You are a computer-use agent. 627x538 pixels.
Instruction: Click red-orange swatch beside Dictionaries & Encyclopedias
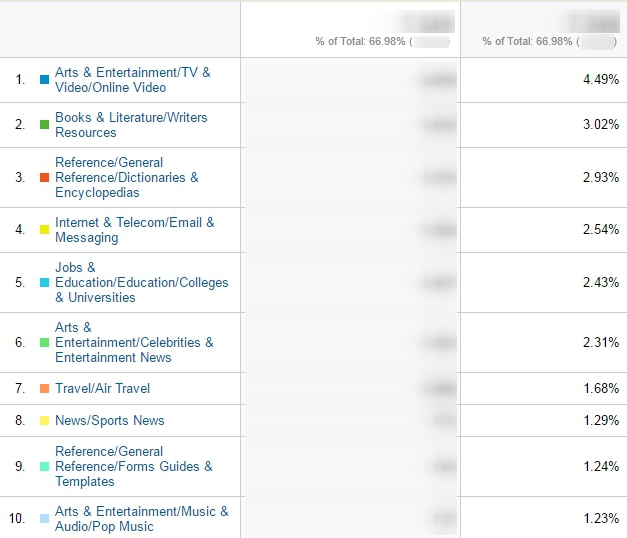pos(44,177)
